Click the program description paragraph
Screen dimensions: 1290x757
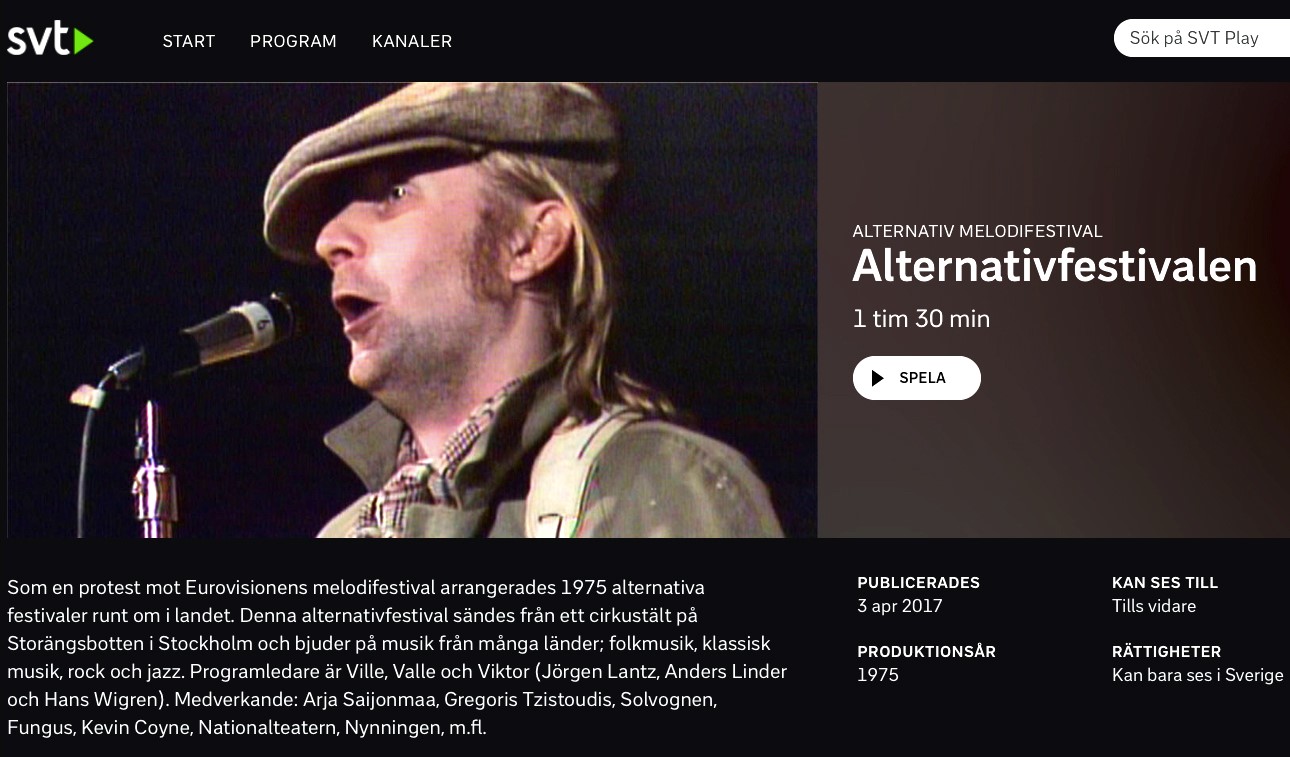coord(397,657)
